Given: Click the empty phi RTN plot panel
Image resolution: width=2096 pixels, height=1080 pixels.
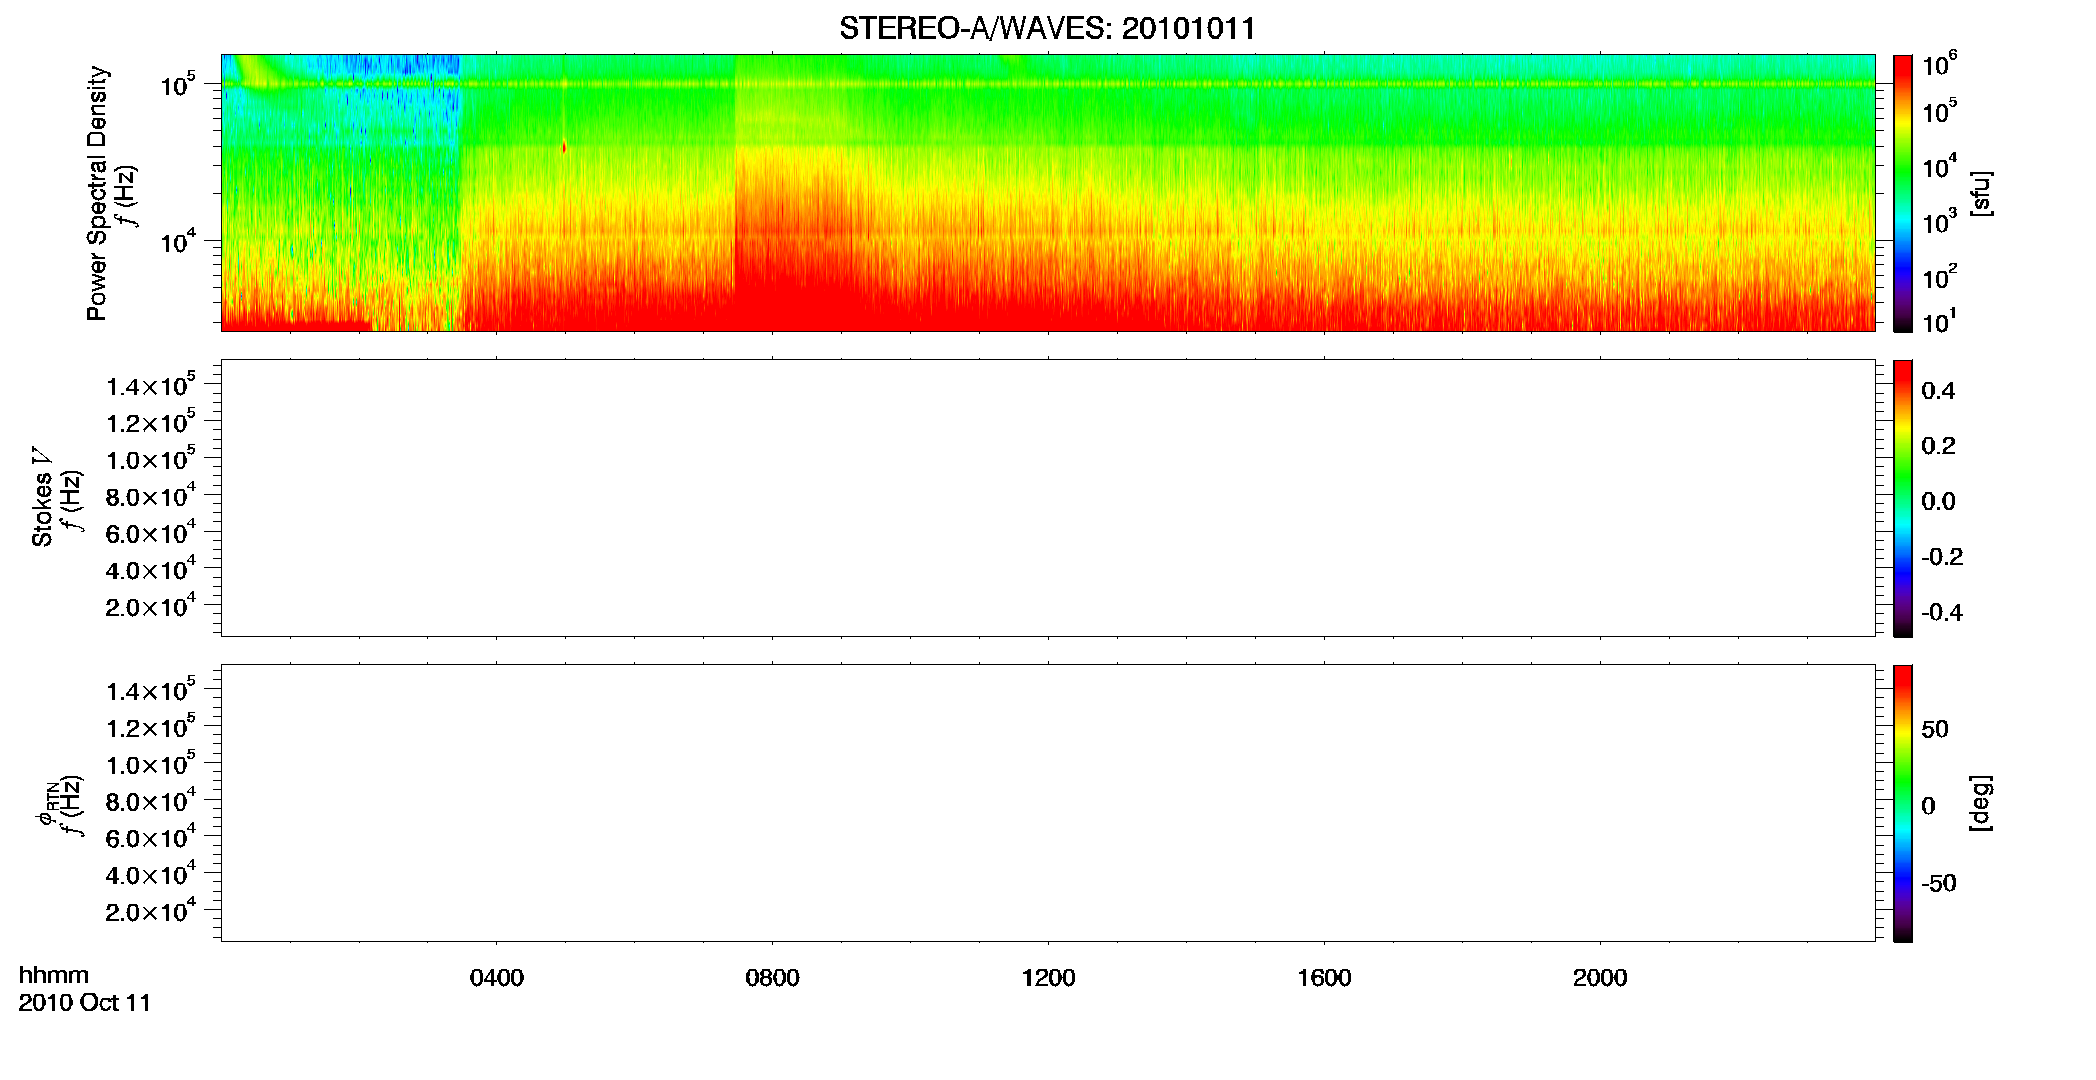Looking at the screenshot, I should [x=1048, y=802].
